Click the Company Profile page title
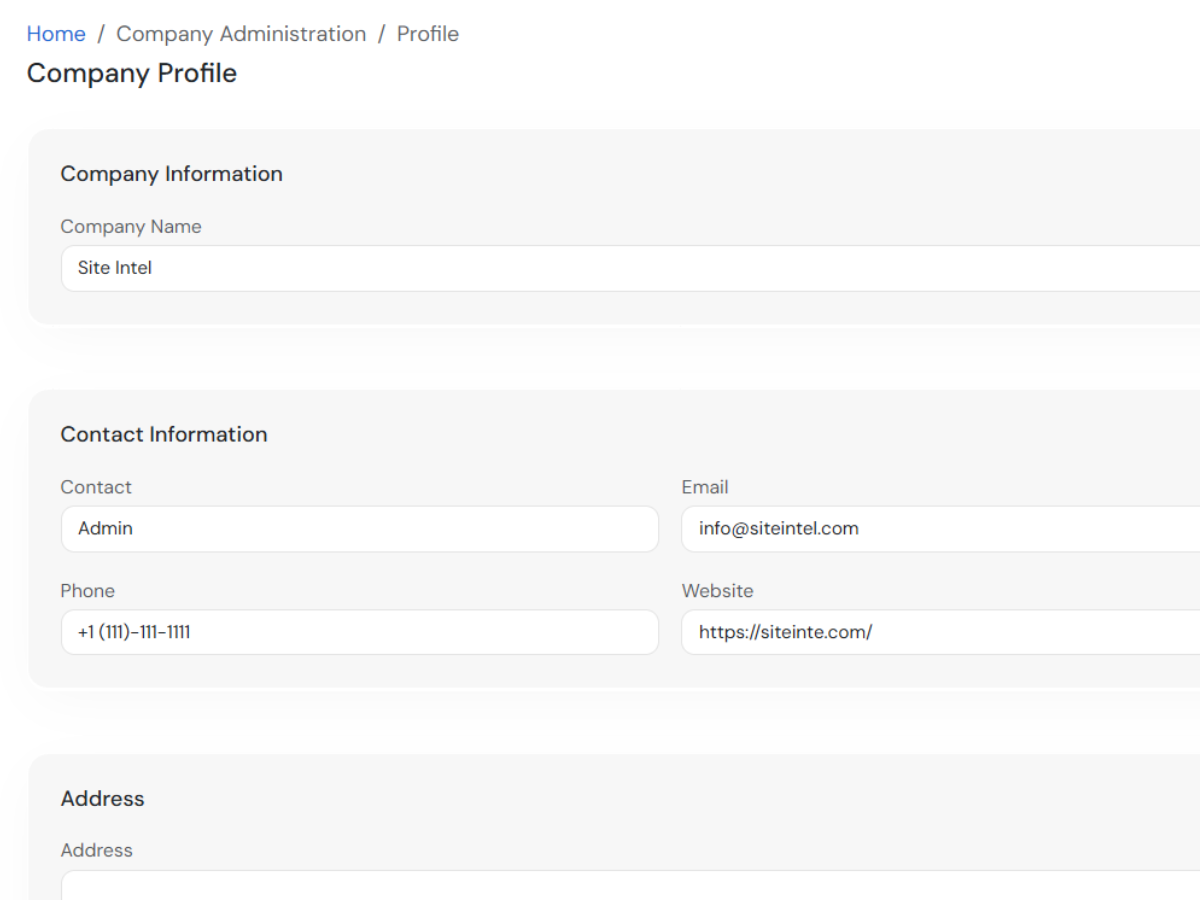This screenshot has height=900, width=1200. point(132,73)
